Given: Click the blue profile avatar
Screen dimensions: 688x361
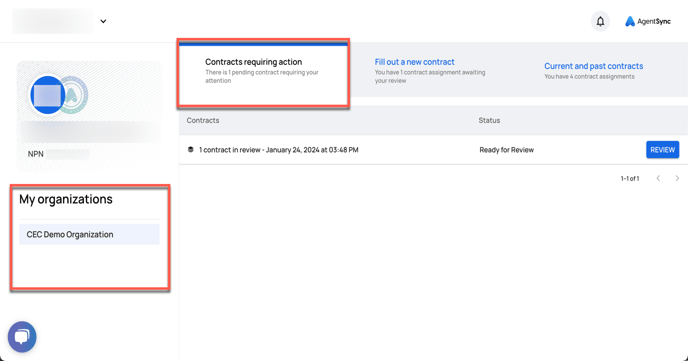Looking at the screenshot, I should (x=47, y=95).
